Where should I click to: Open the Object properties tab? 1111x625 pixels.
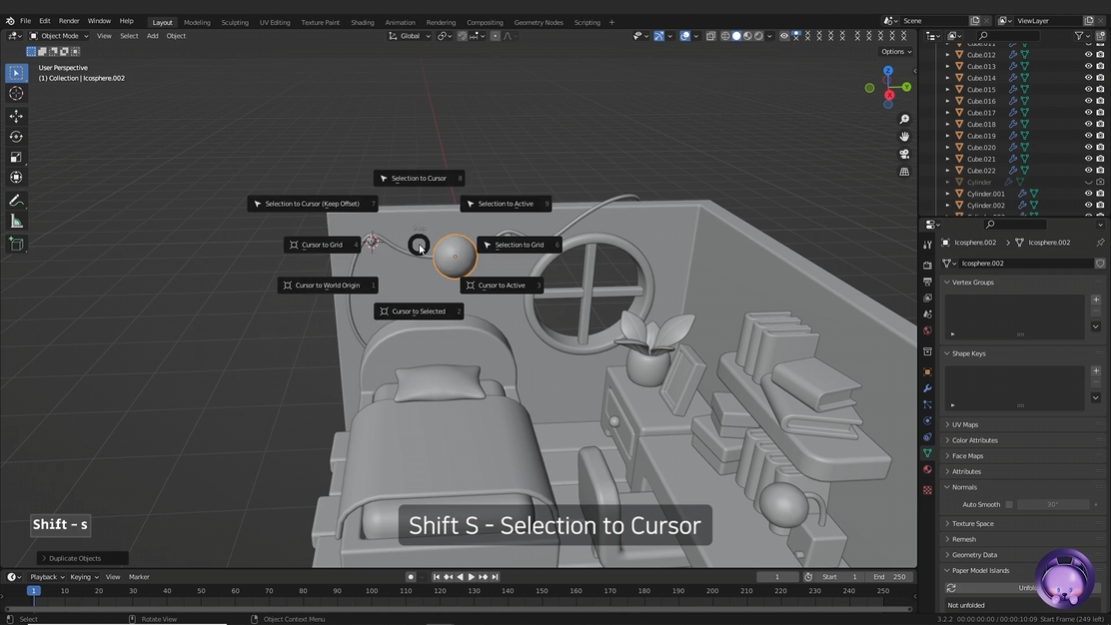coord(927,372)
